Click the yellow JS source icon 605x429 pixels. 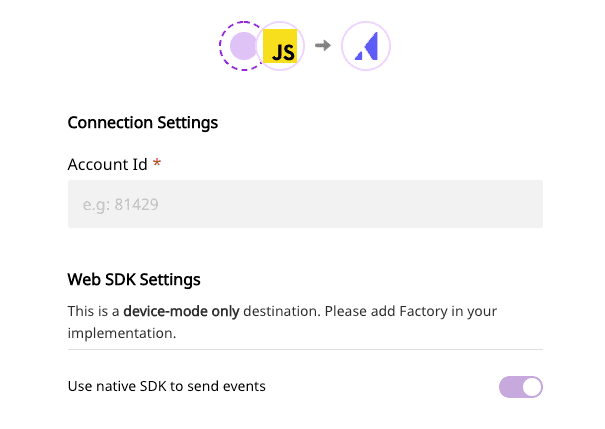pyautogui.click(x=283, y=48)
